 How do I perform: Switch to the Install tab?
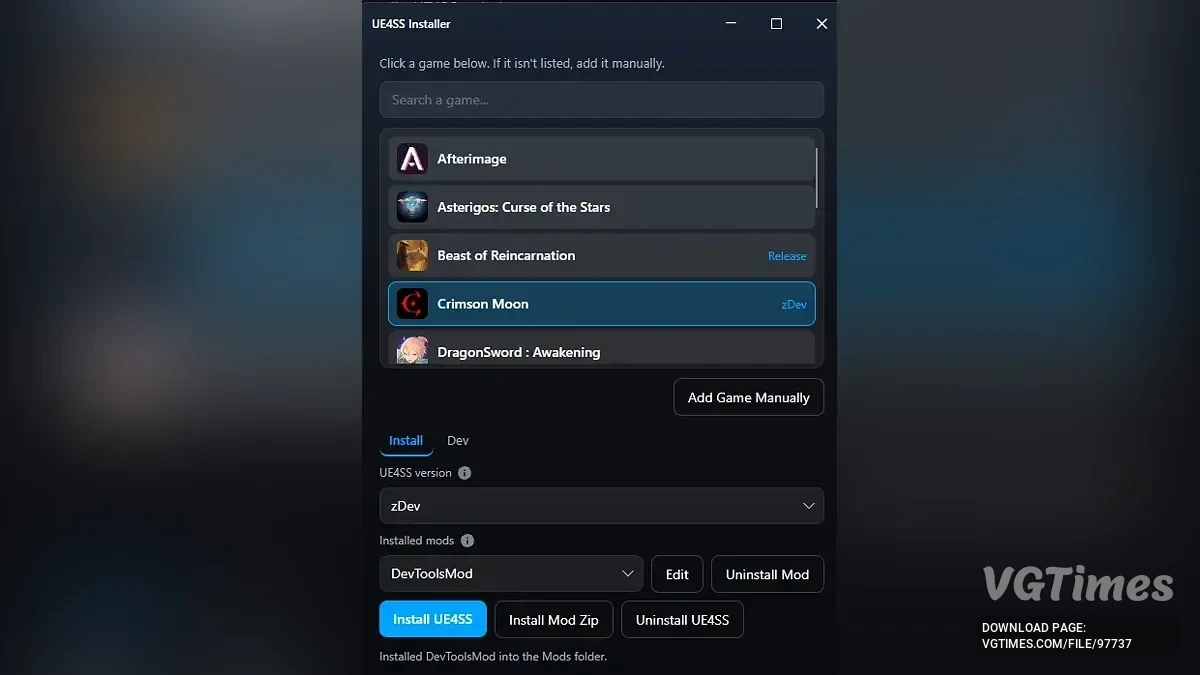(x=406, y=441)
